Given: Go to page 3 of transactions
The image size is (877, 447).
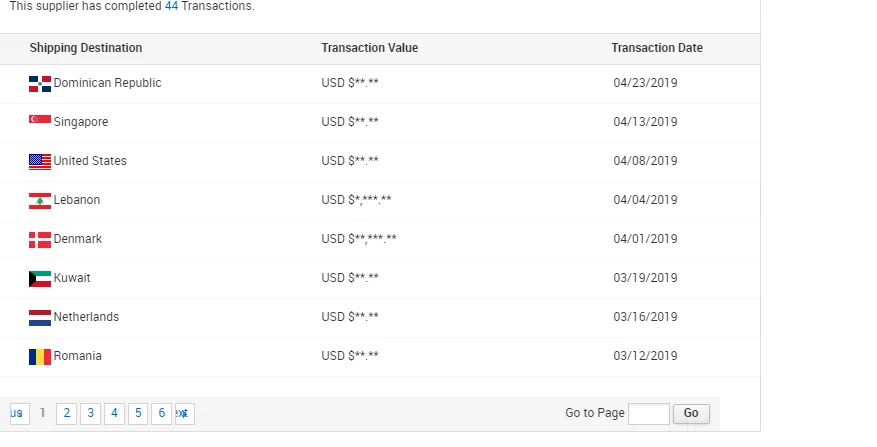Looking at the screenshot, I should [x=90, y=413].
